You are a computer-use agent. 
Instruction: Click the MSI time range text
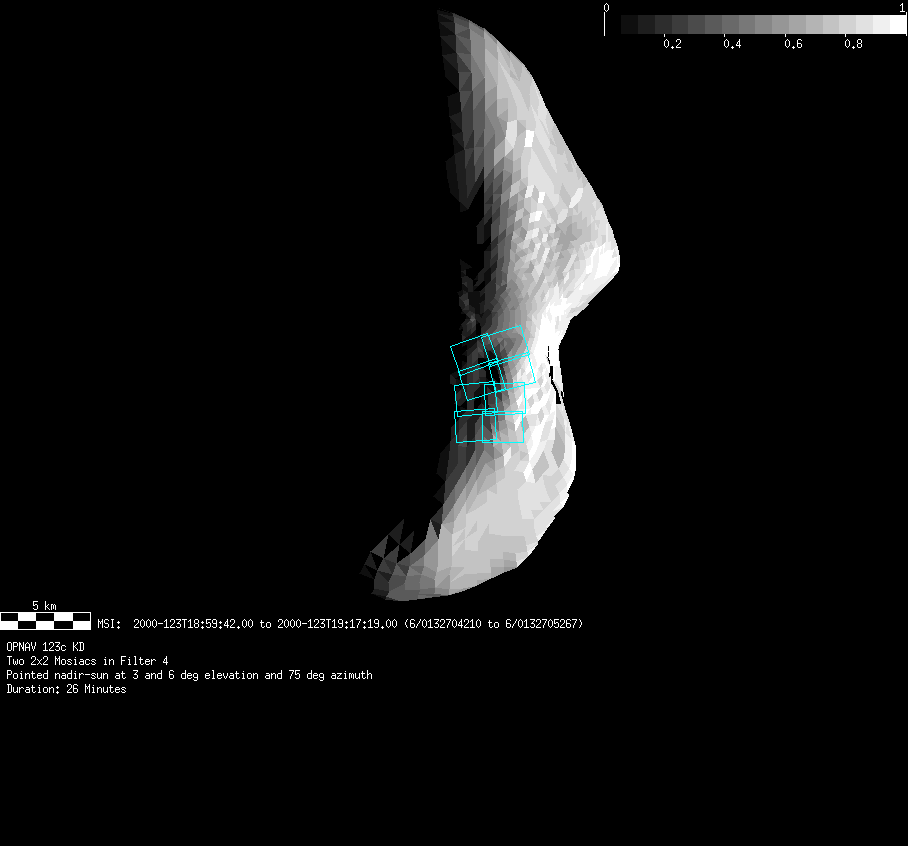(340, 624)
